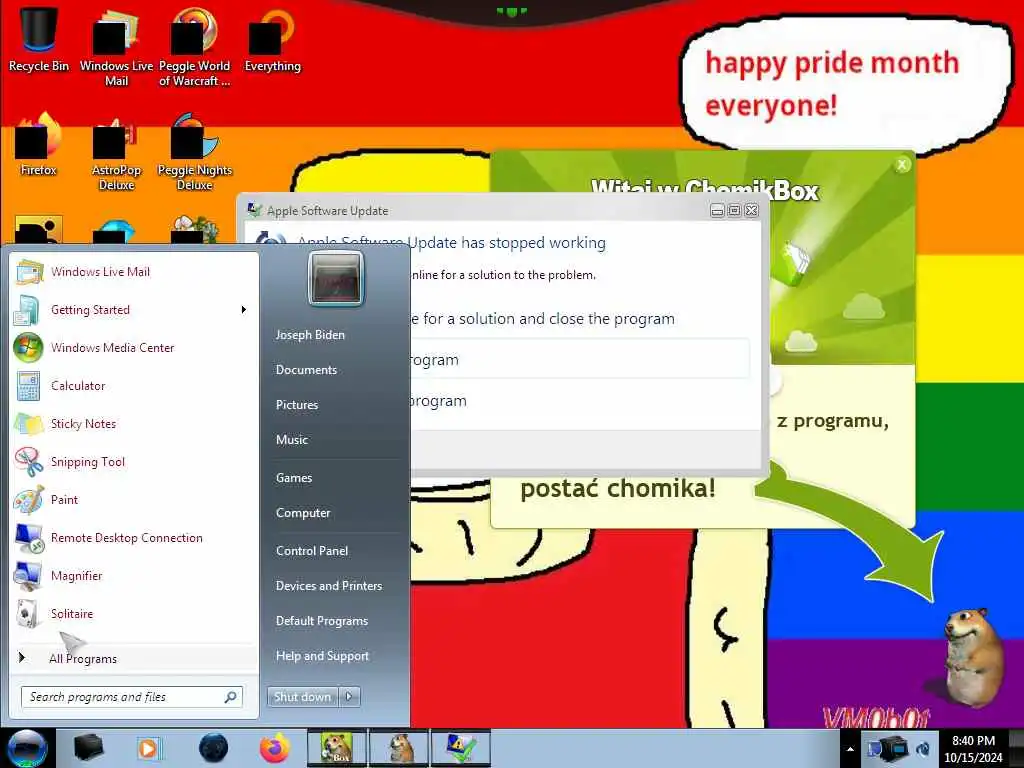This screenshot has width=1024, height=768.
Task: Start the Solitaire game
Action: click(134, 613)
